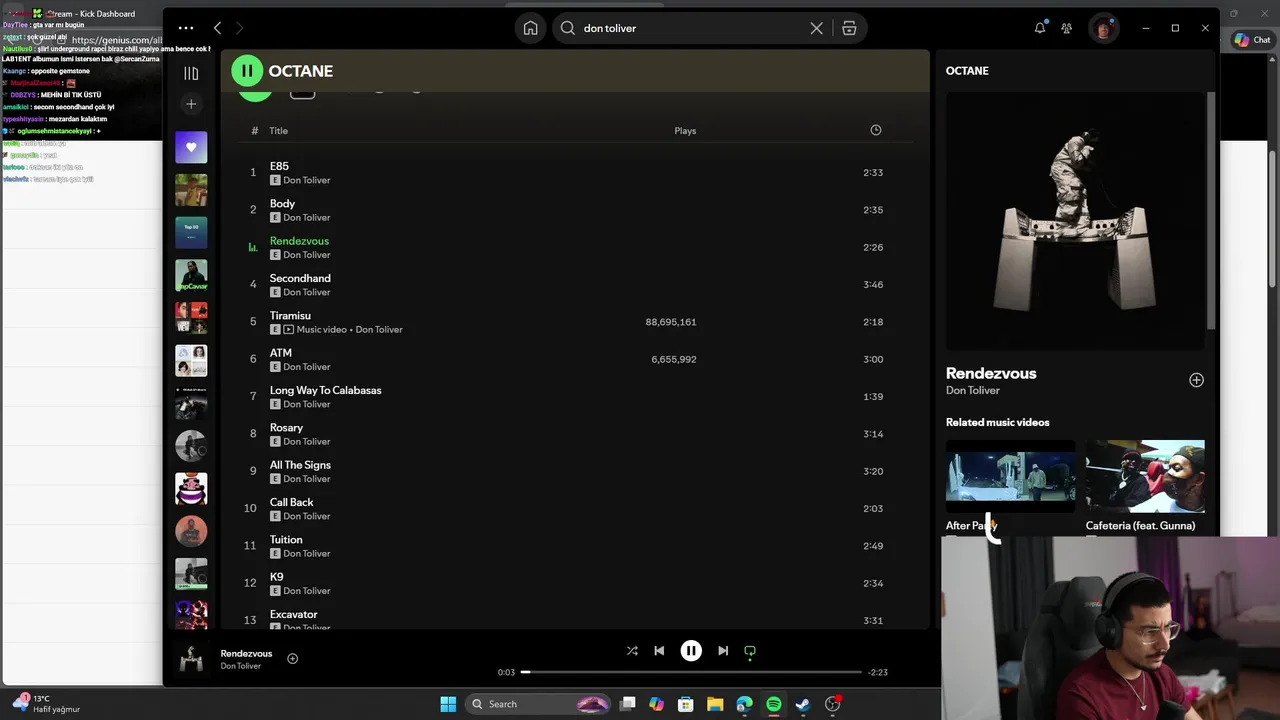Screen dimensions: 1280x720
Task: Open OCTANE album art in side panel
Action: pyautogui.click(x=1075, y=221)
